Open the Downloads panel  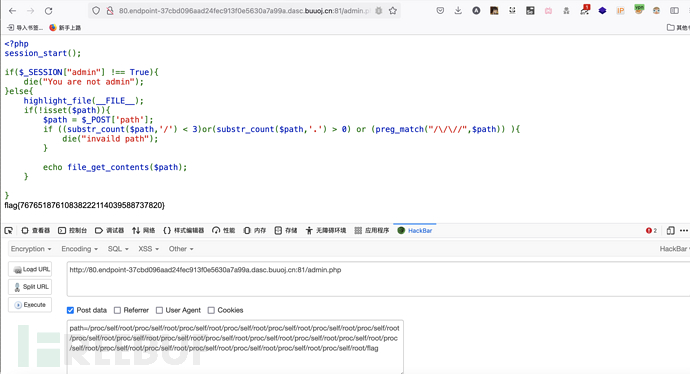coord(458,11)
